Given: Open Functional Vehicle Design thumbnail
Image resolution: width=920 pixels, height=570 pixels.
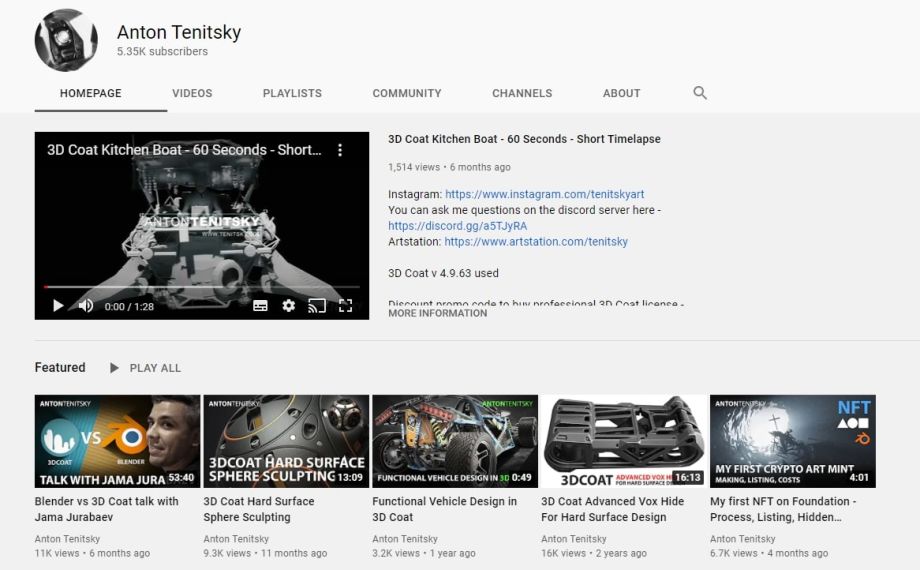Looking at the screenshot, I should [455, 441].
